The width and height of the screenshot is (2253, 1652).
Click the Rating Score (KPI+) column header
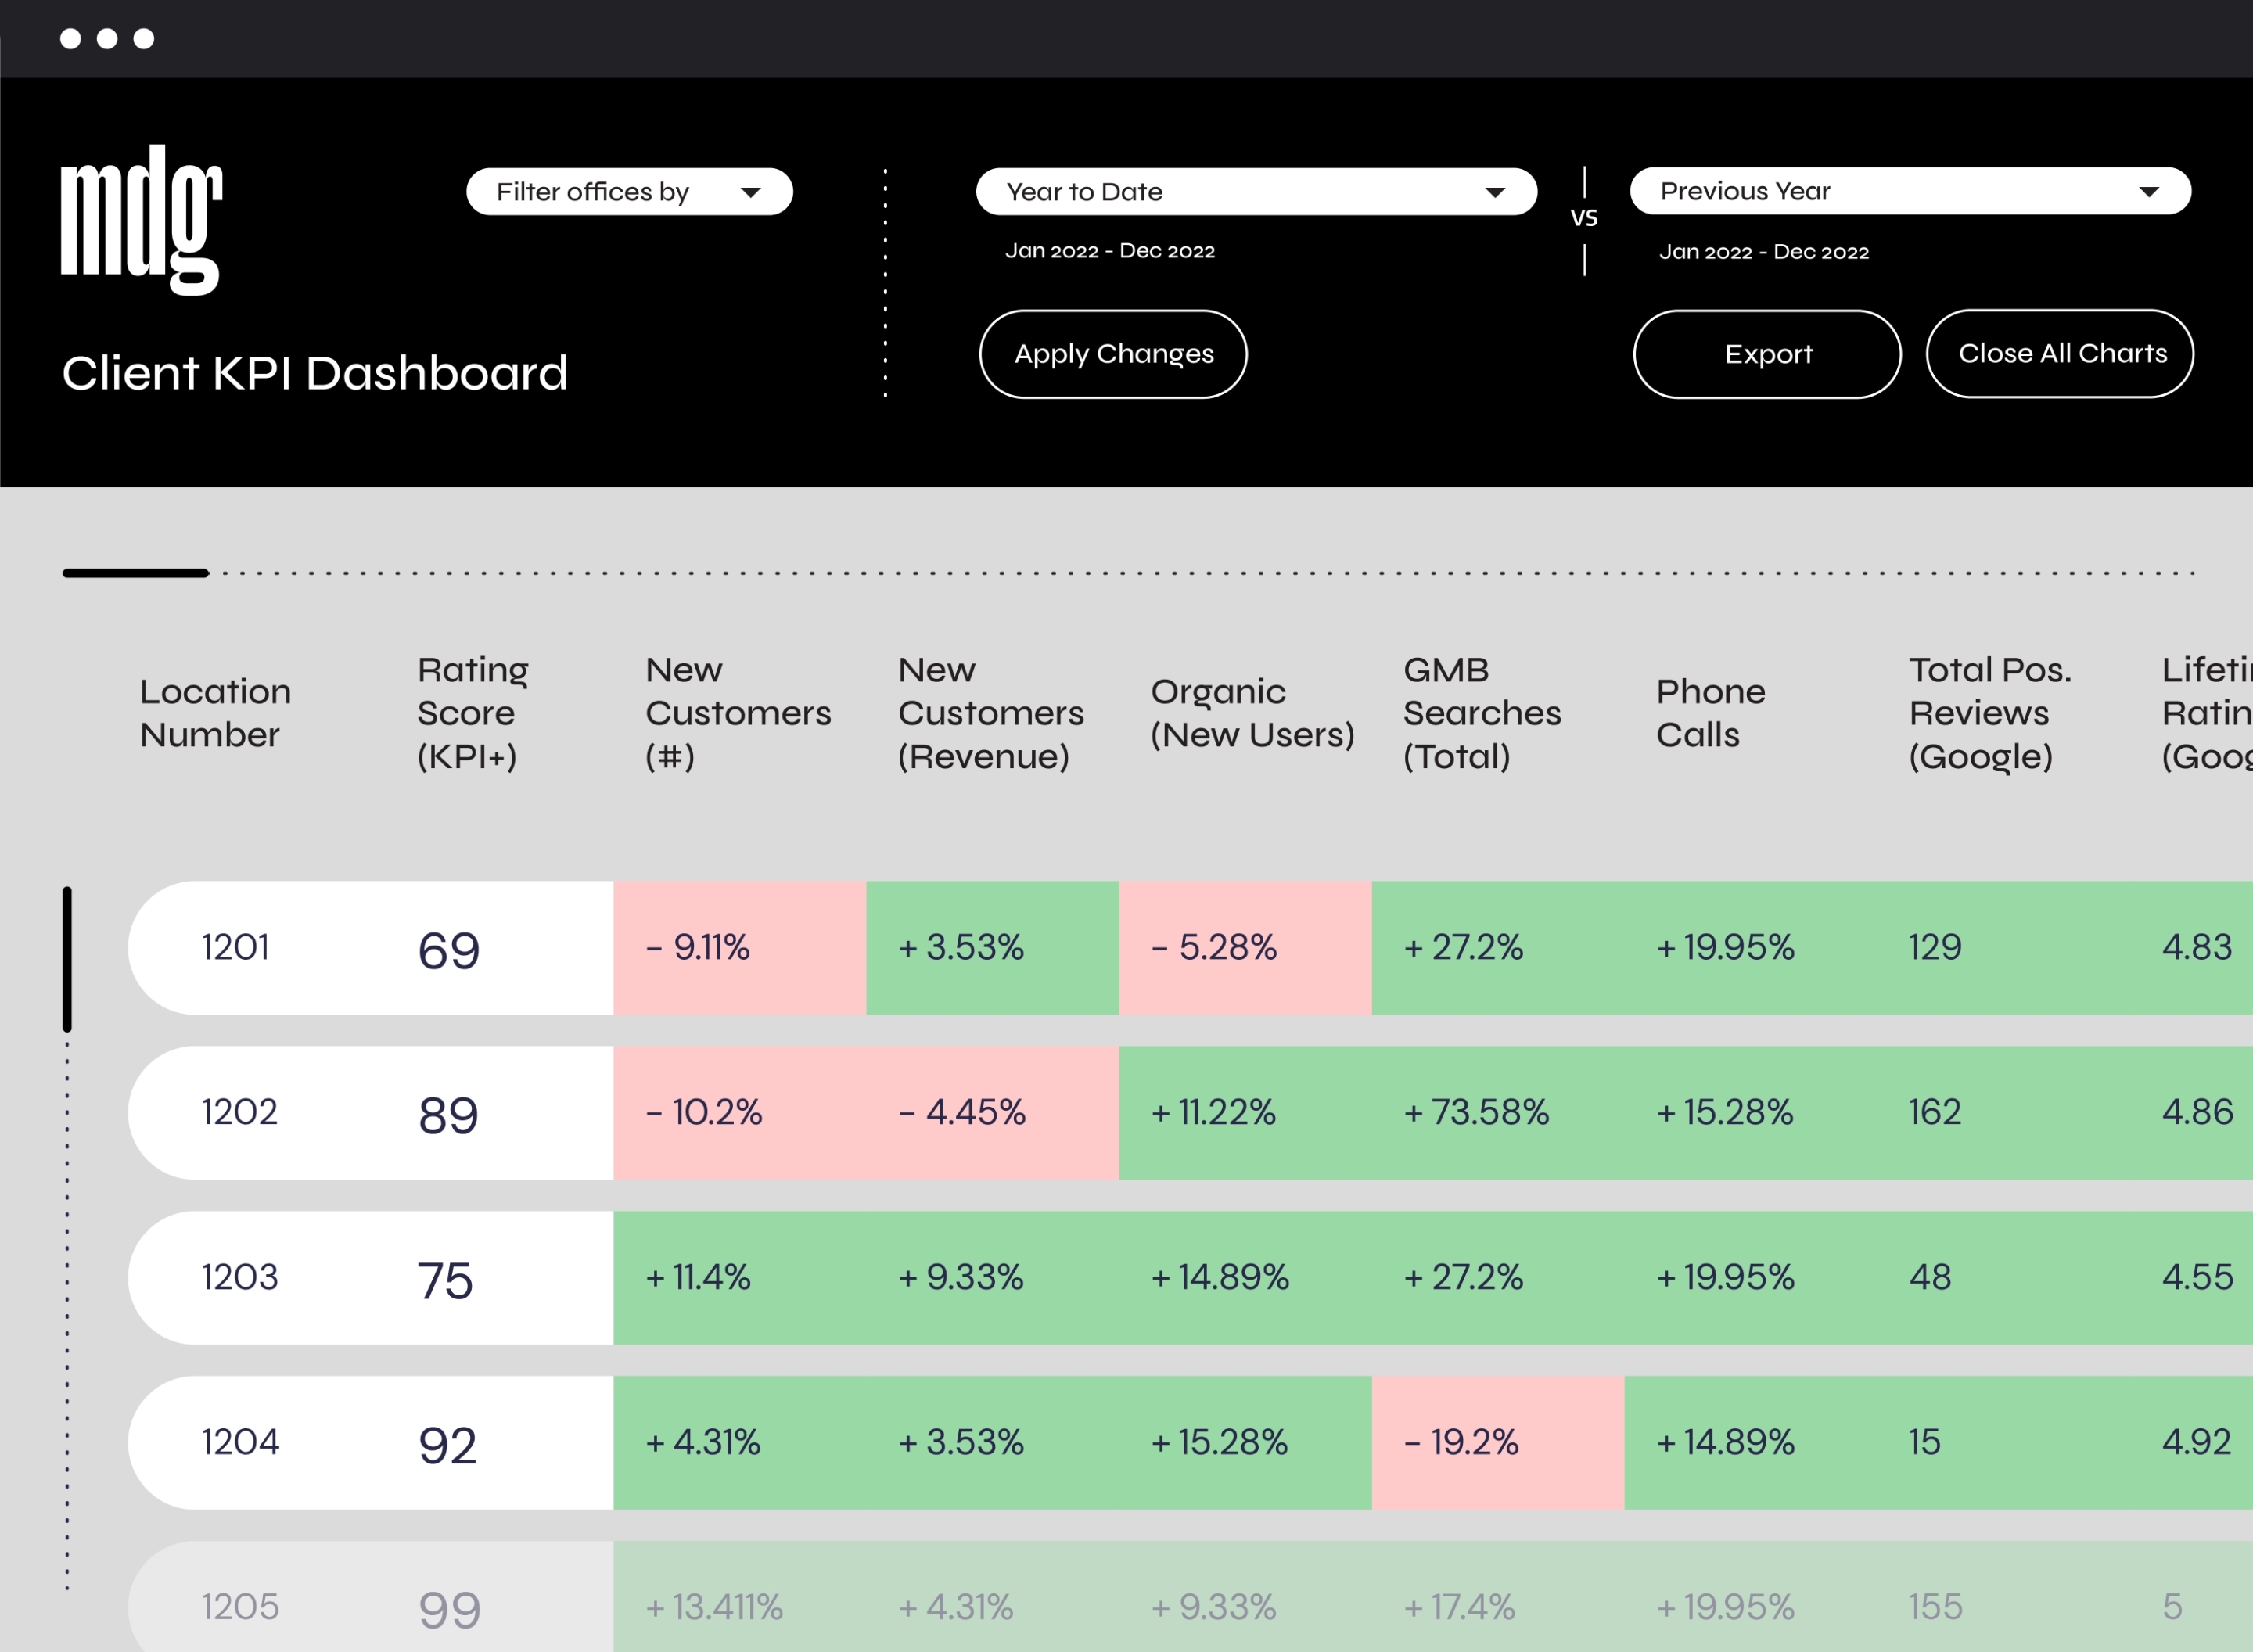point(473,713)
